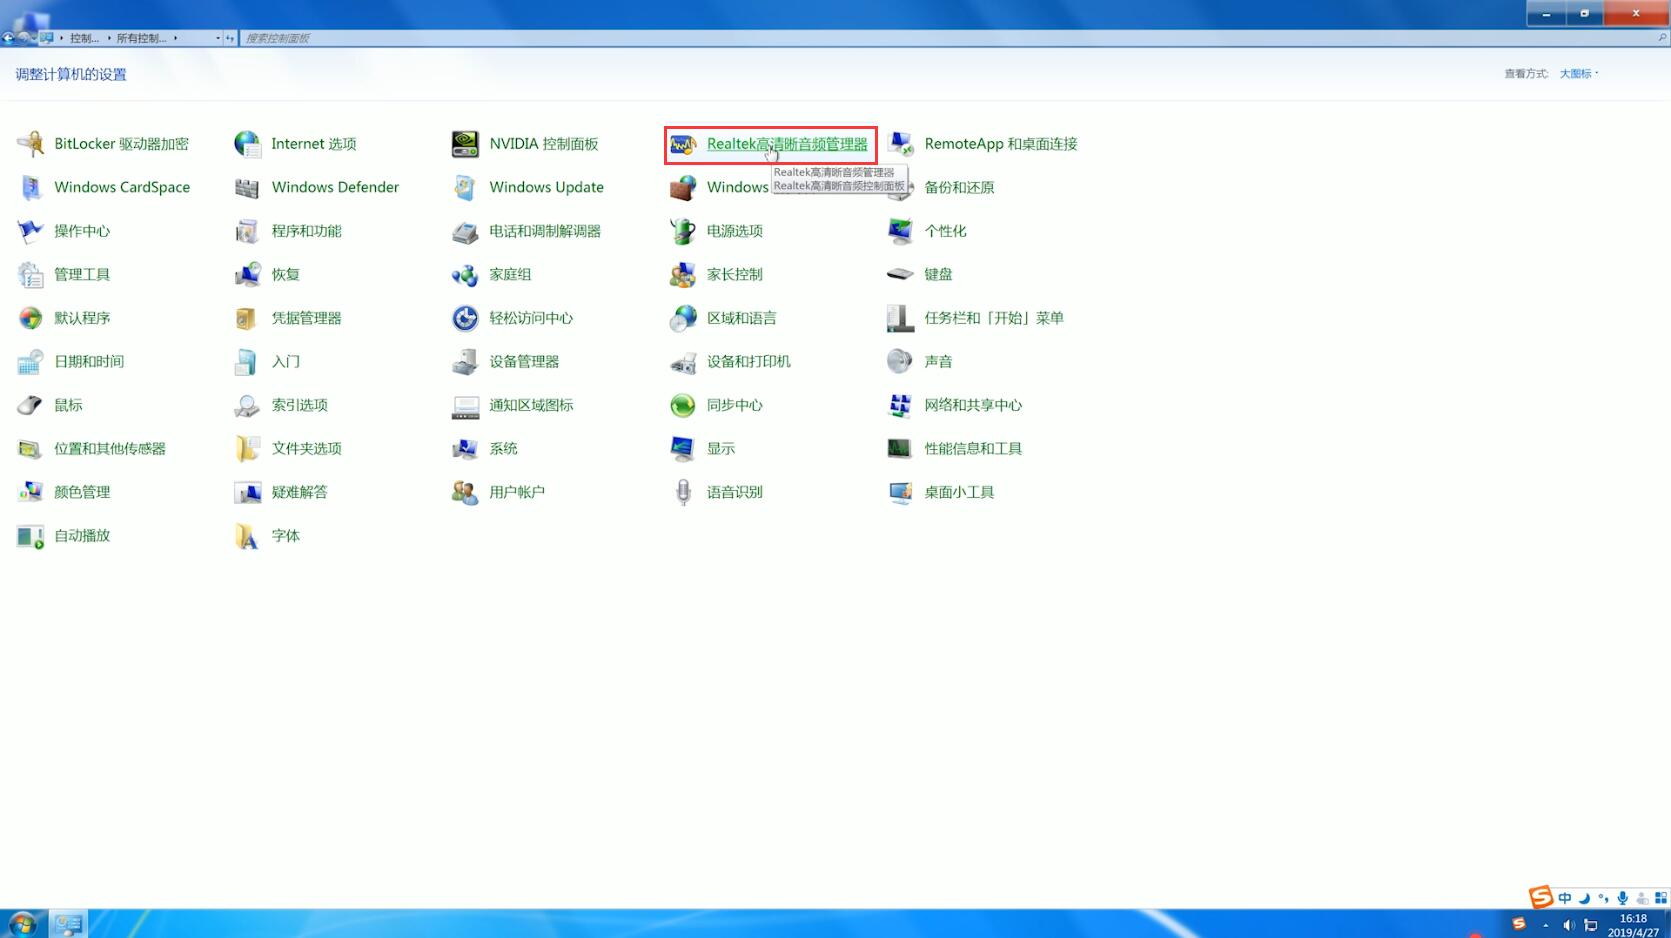Image resolution: width=1671 pixels, height=938 pixels.
Task: Click 通知区域图标 link
Action: point(531,405)
